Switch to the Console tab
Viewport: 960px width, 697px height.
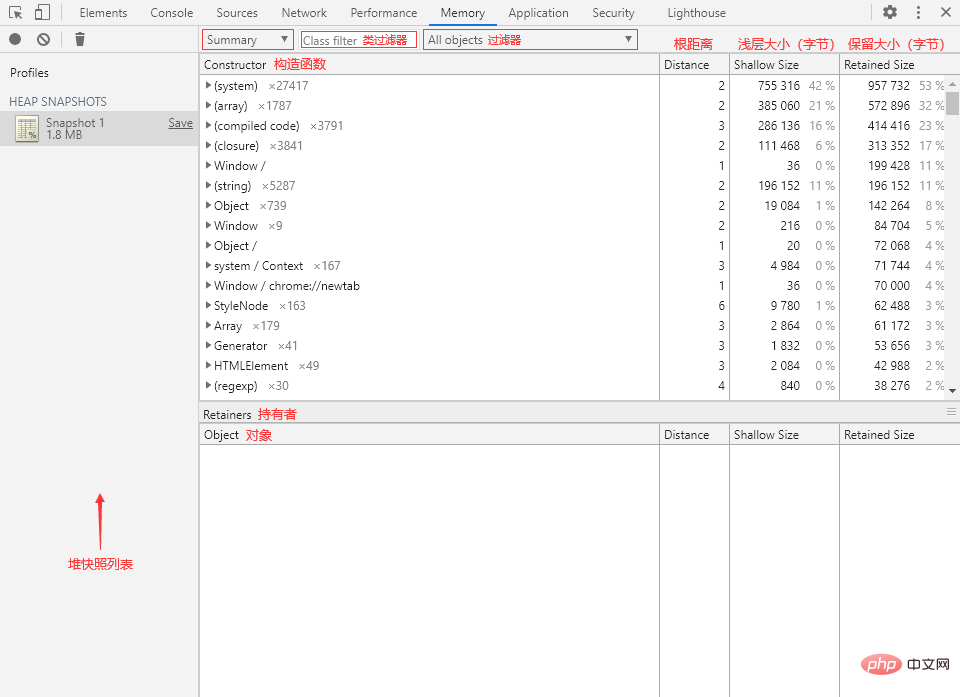click(171, 13)
